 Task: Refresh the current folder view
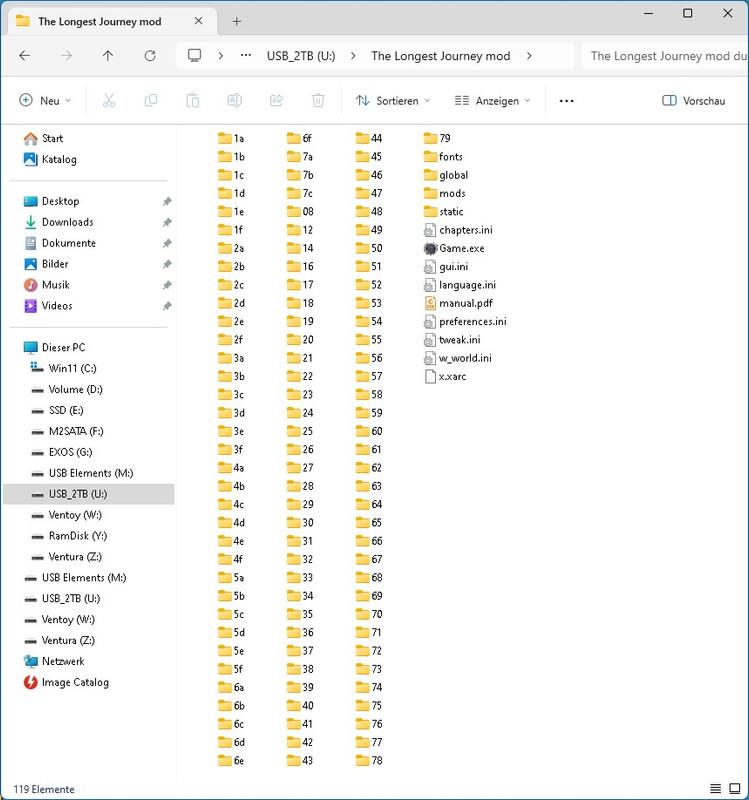coord(150,56)
